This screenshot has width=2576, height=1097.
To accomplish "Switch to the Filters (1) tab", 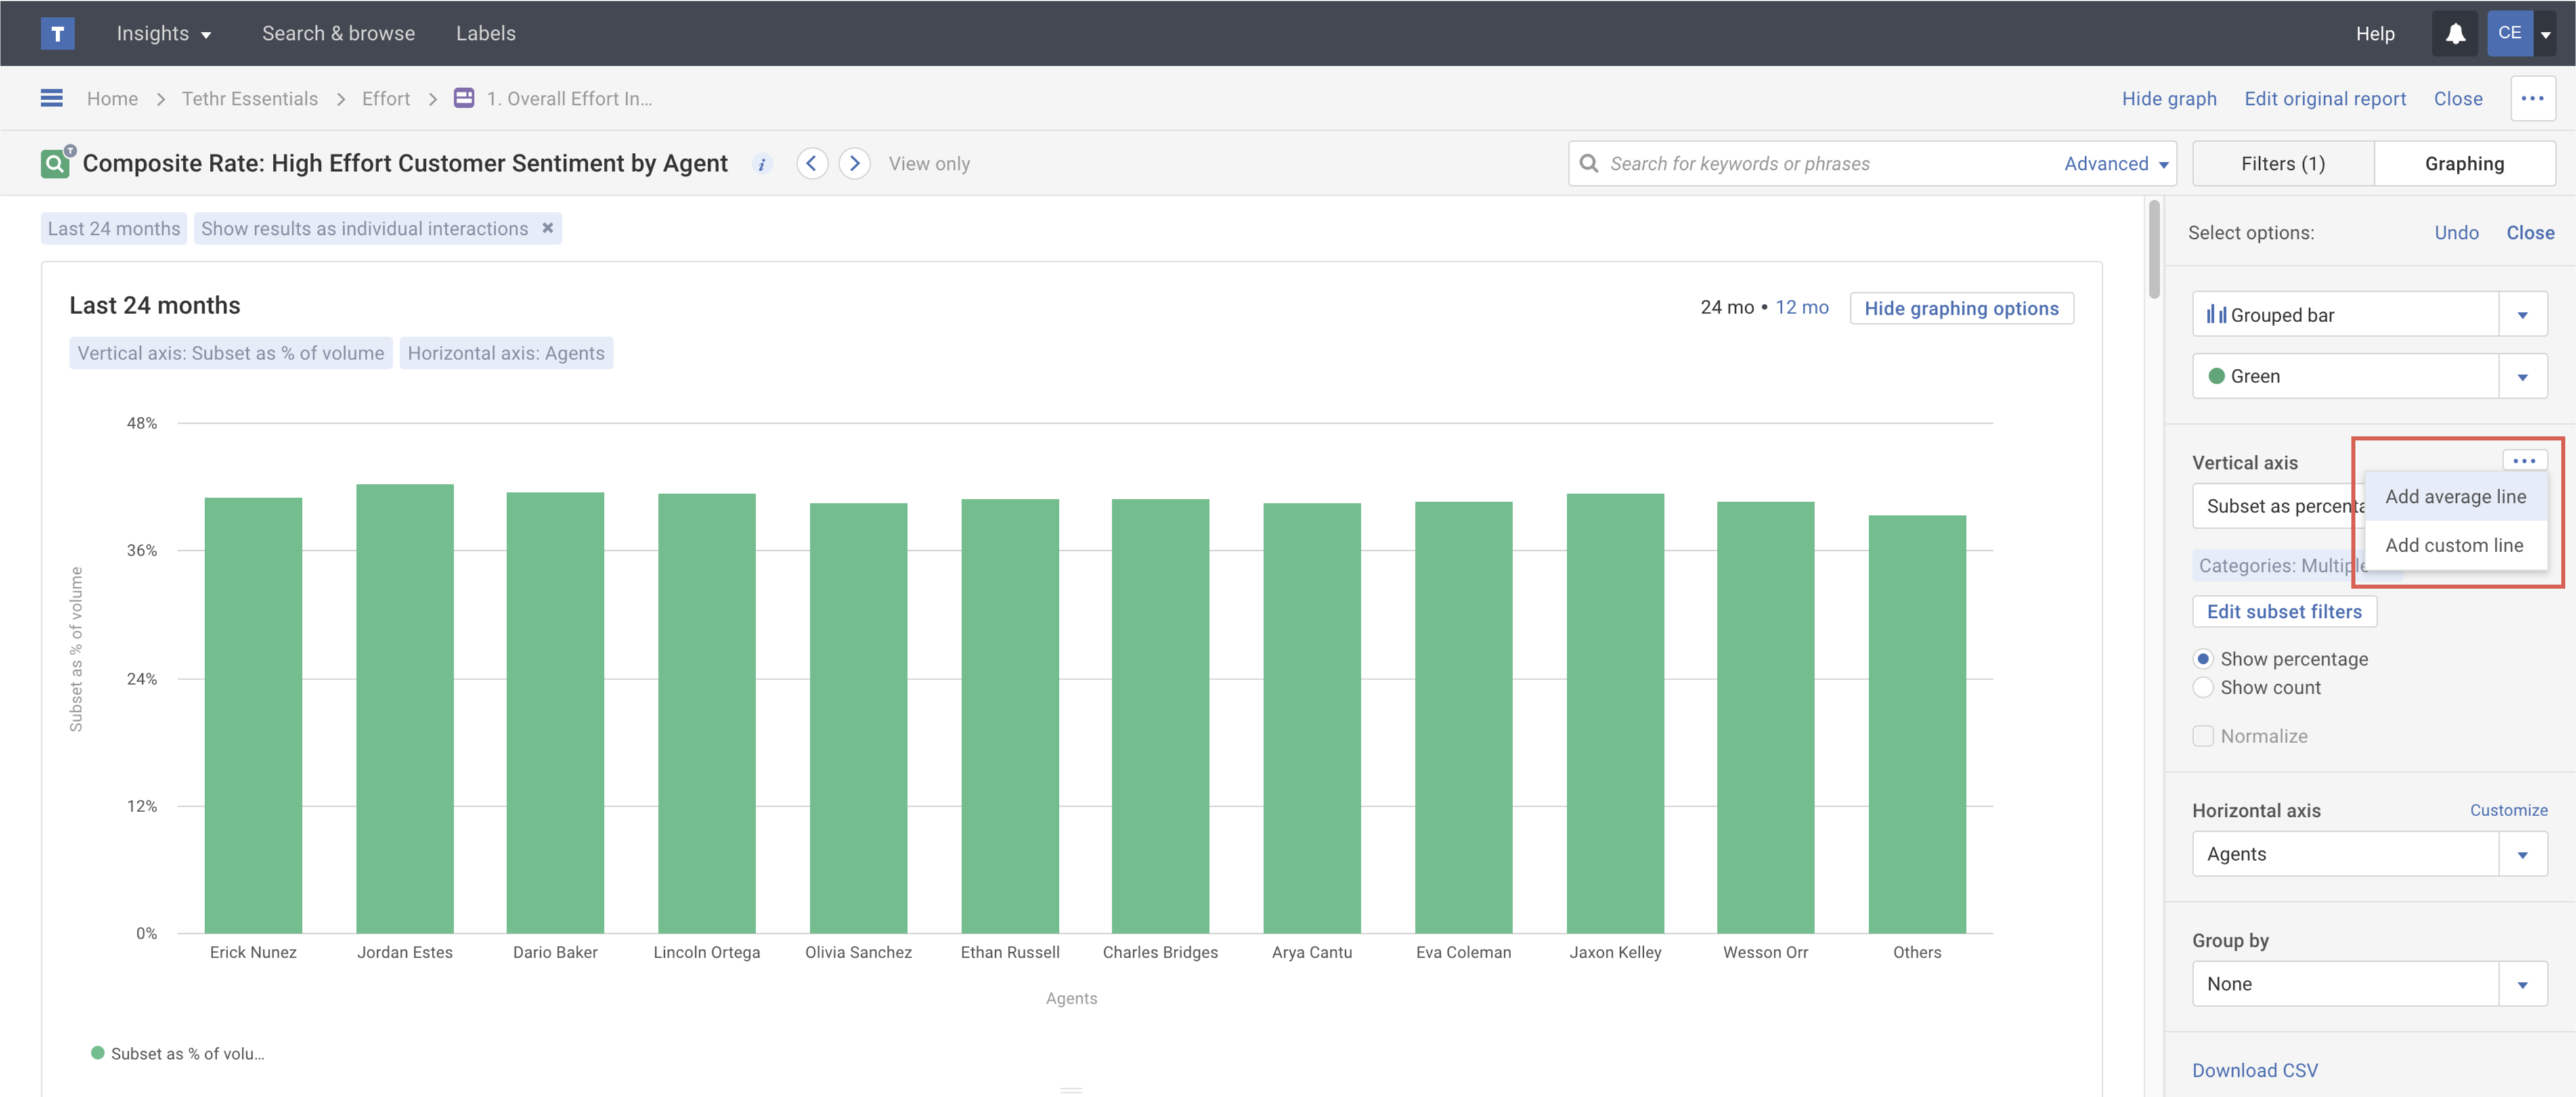I will coord(2282,163).
